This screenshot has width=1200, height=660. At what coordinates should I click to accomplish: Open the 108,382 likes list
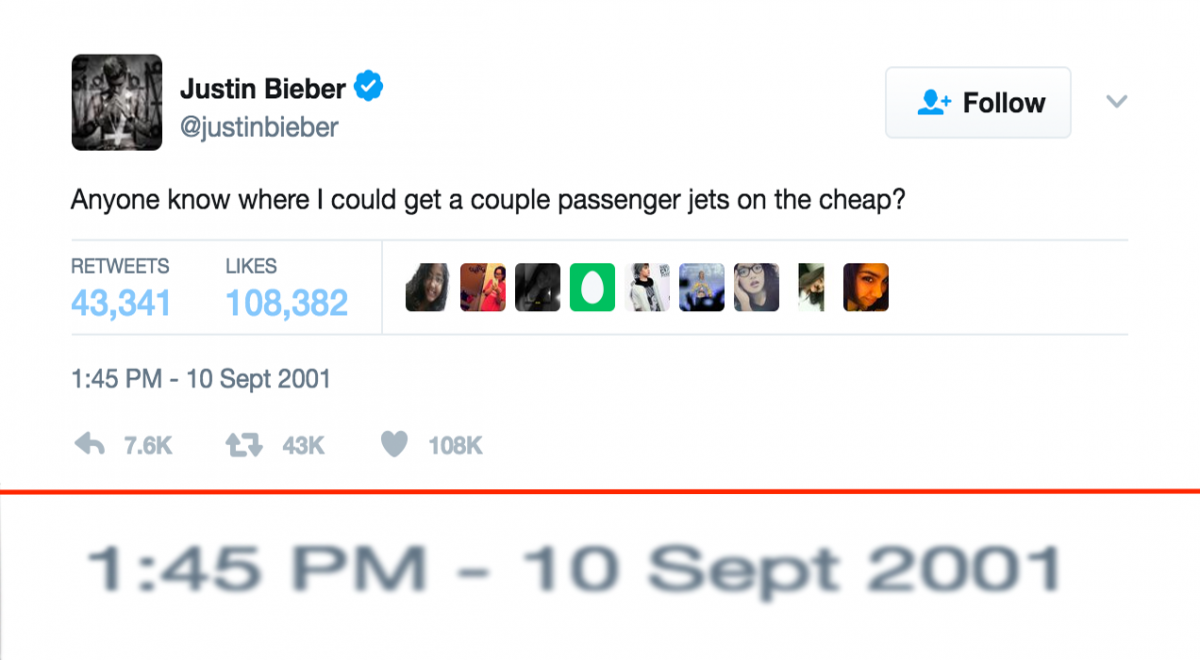pos(286,302)
